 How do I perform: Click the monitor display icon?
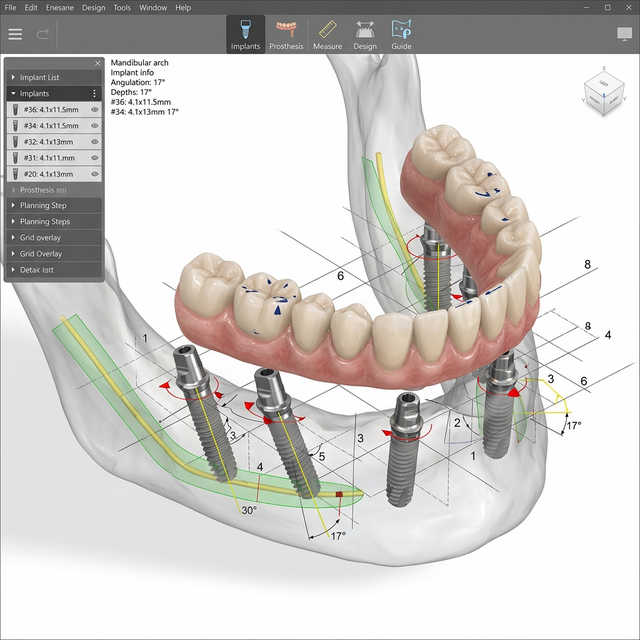[624, 34]
